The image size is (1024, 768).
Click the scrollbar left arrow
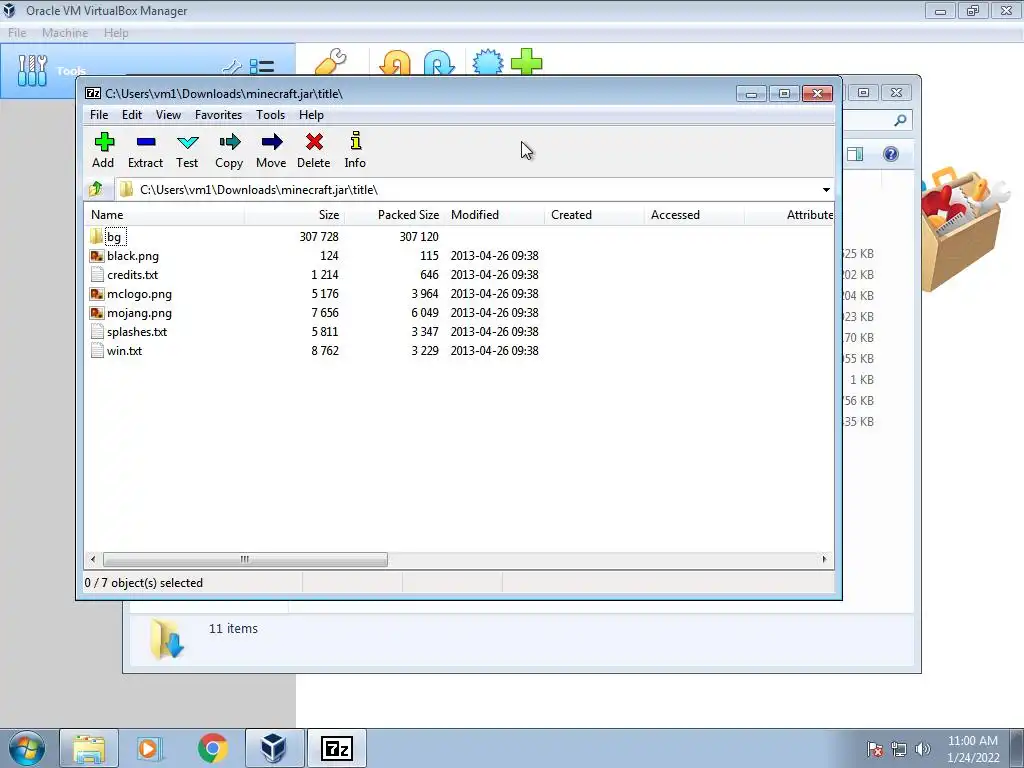93,559
